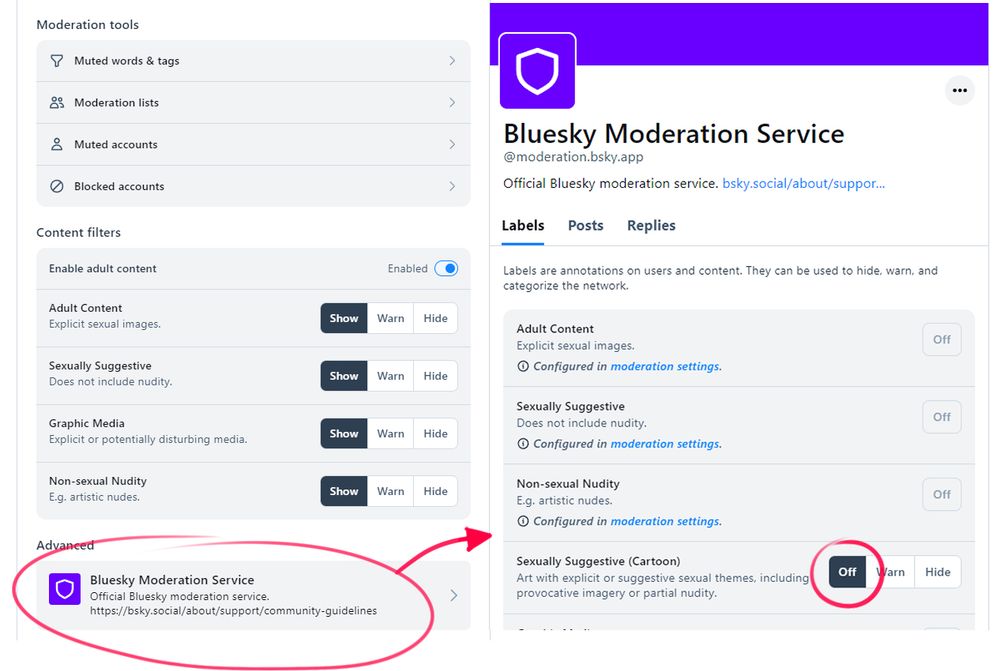Open the Moderation lists row

pos(253,103)
